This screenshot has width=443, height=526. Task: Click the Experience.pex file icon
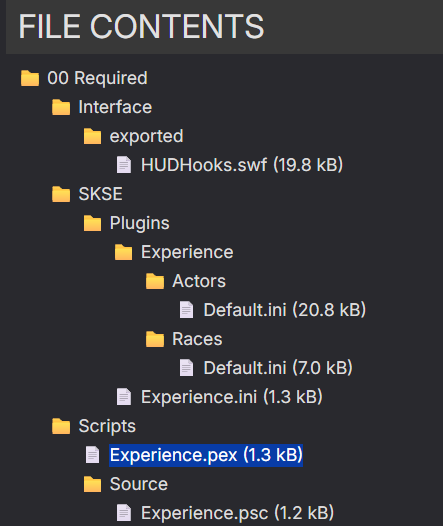click(92, 455)
